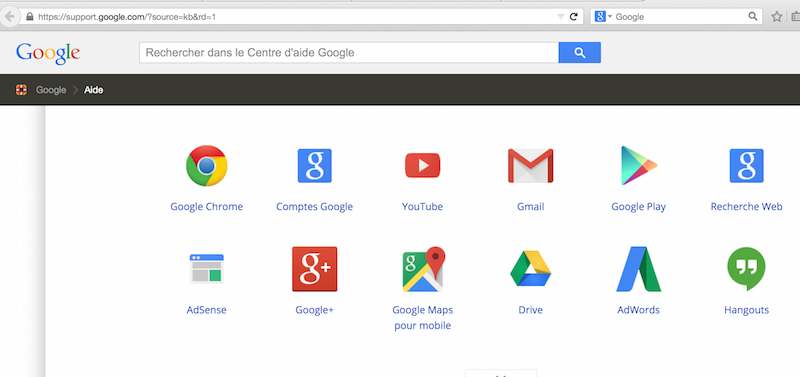Open the Google Chrome help icon

tap(207, 166)
